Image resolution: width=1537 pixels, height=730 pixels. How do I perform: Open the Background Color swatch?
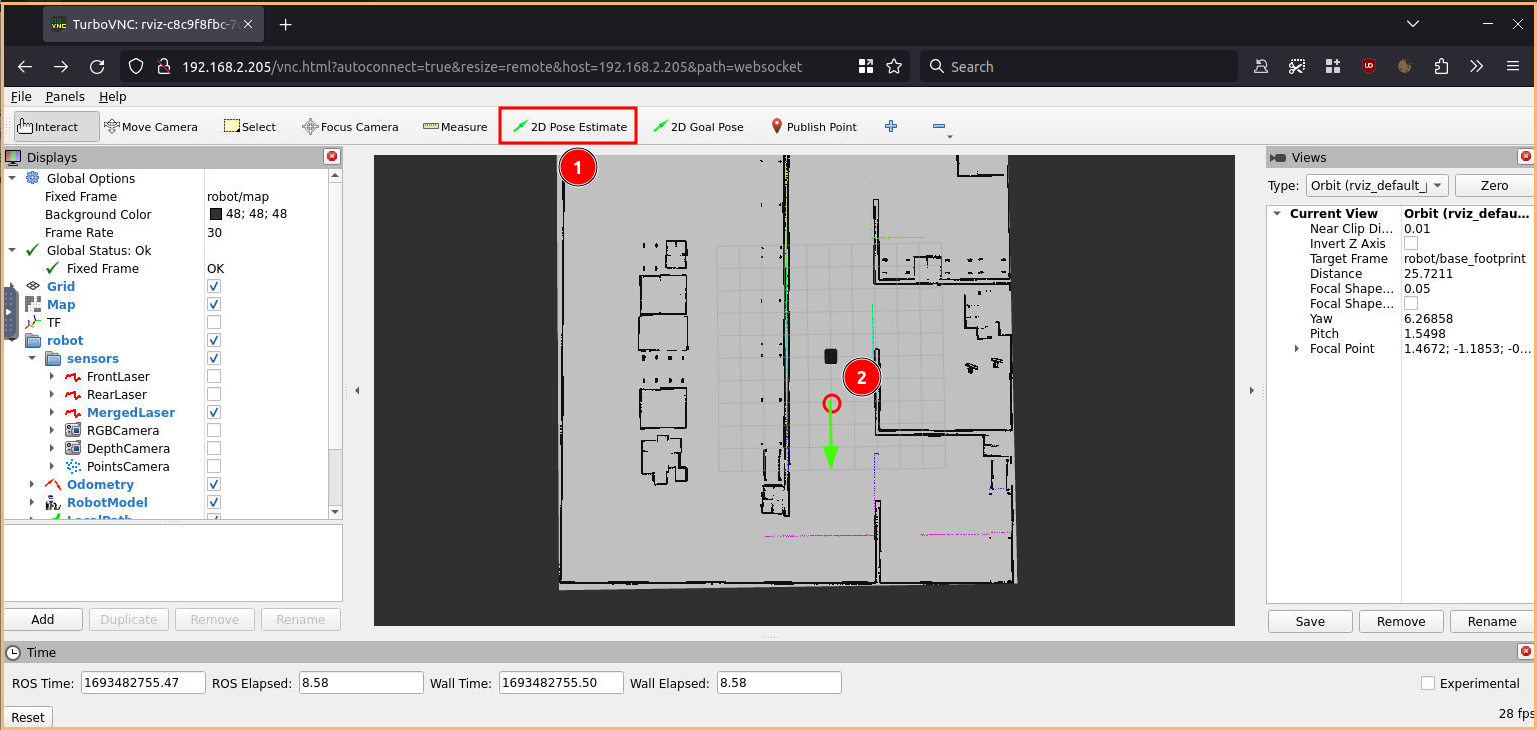point(216,214)
